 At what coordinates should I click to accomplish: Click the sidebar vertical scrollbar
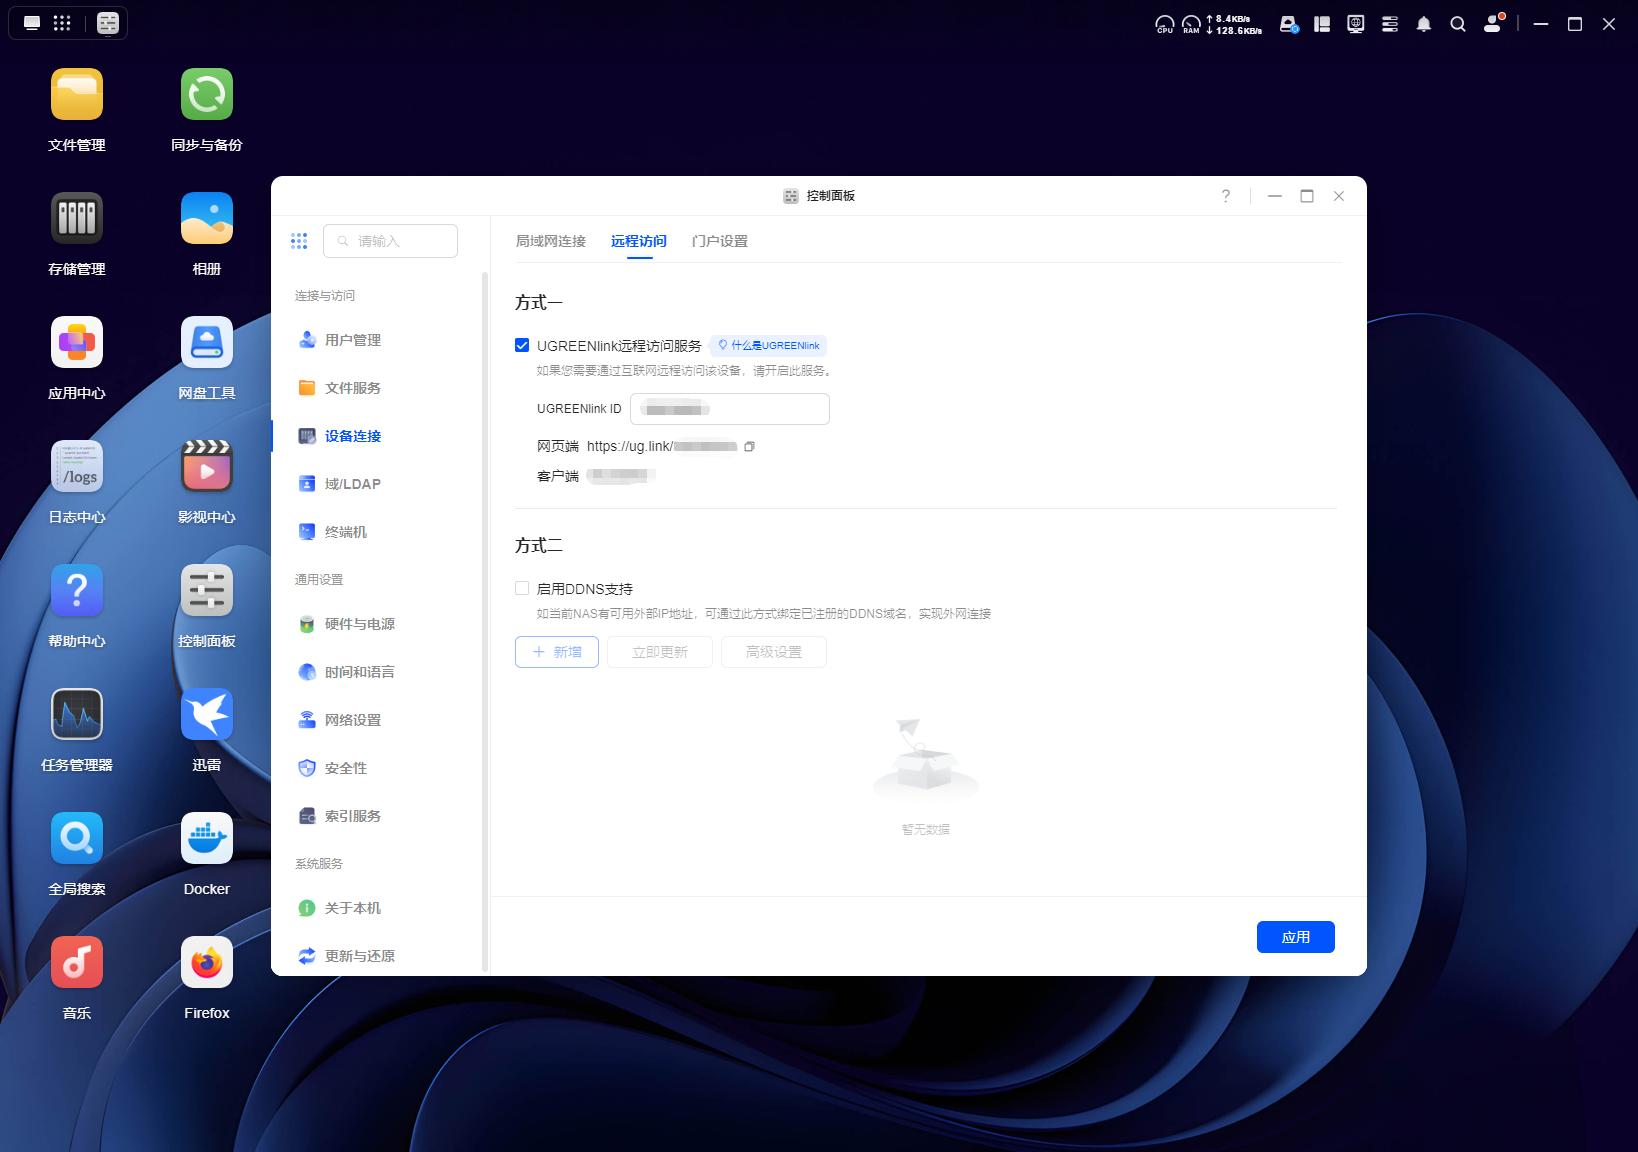pyautogui.click(x=485, y=620)
